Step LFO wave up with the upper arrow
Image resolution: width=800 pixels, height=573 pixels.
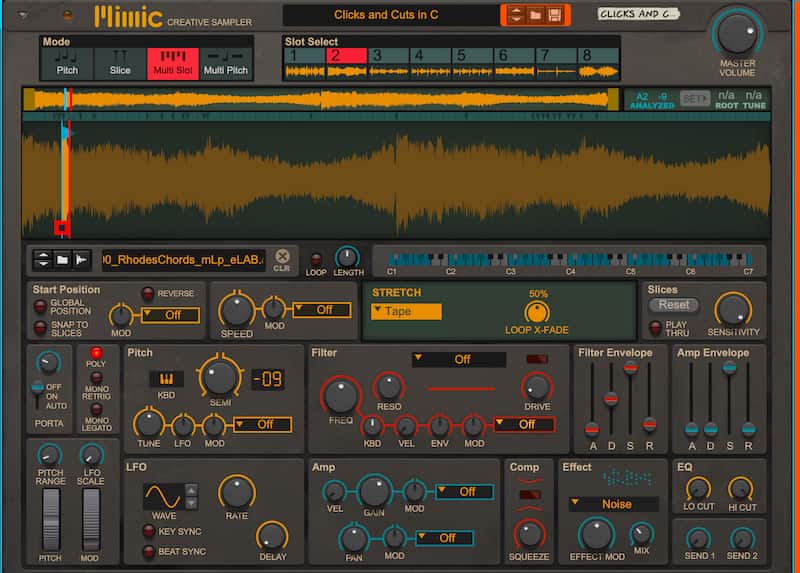click(191, 490)
